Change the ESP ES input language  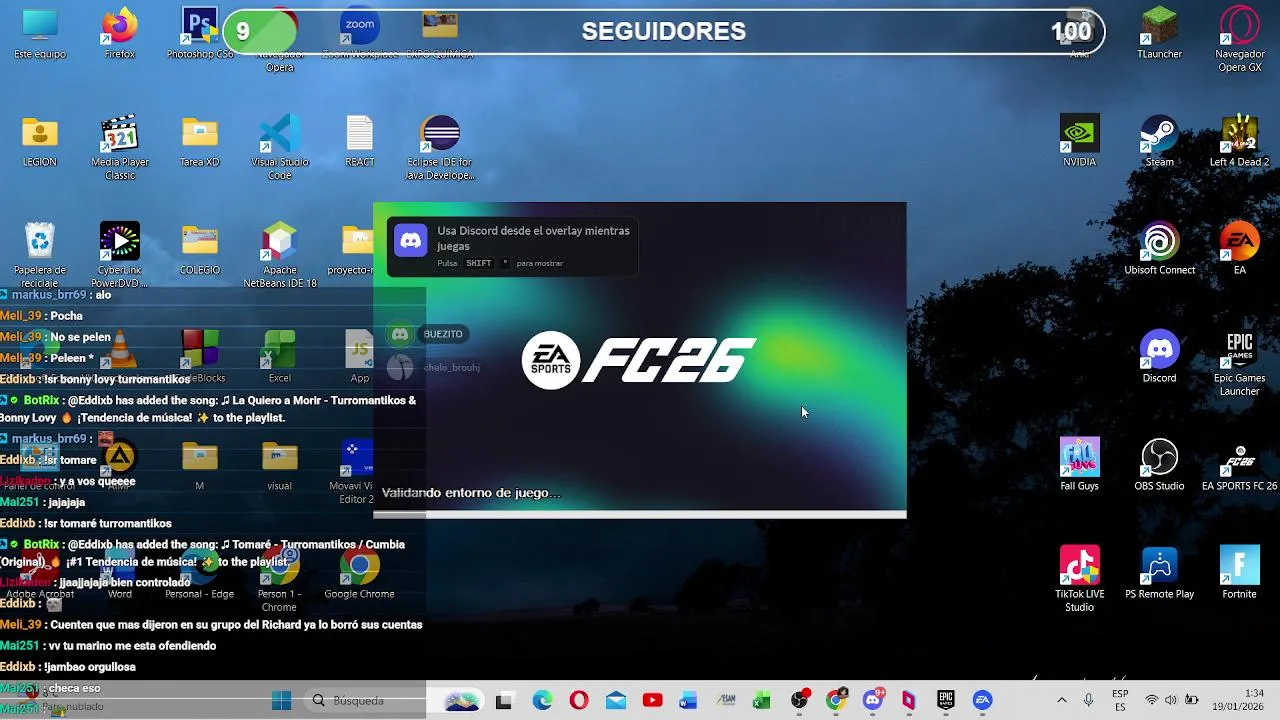pos(1120,701)
